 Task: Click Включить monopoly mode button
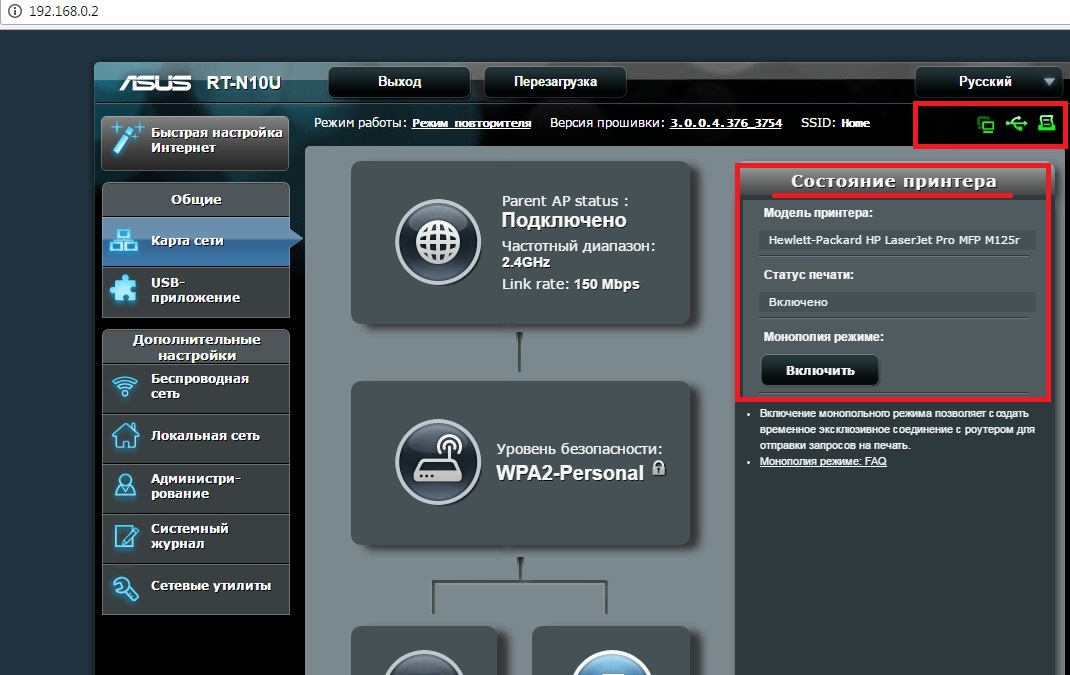coord(820,371)
